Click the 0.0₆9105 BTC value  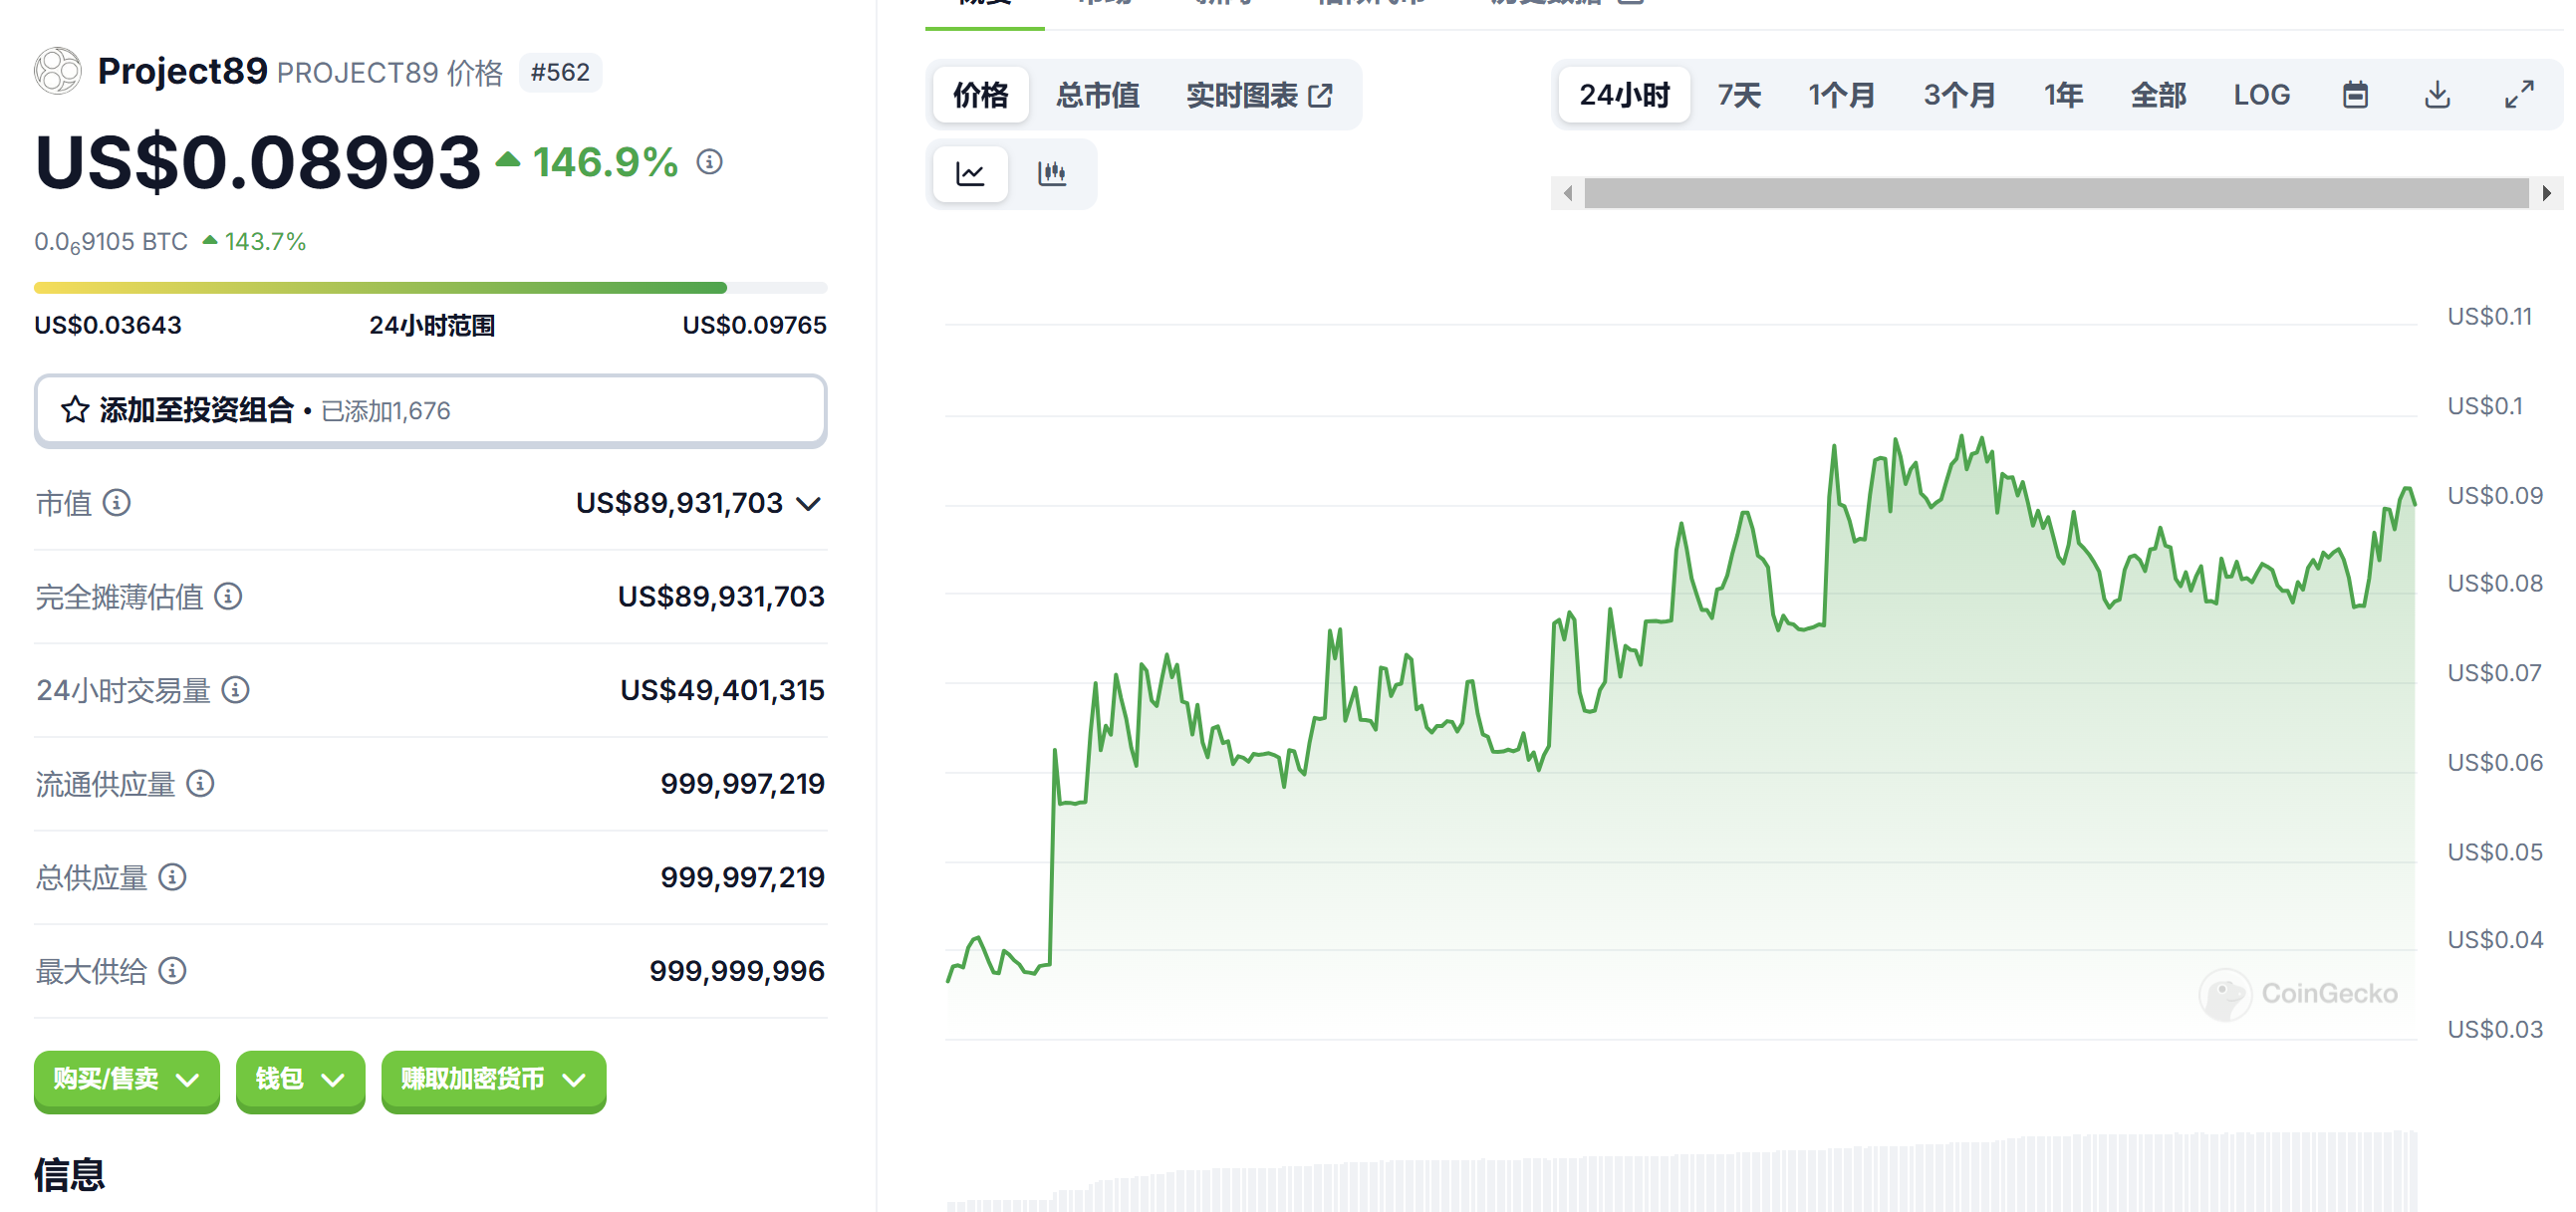coord(111,242)
